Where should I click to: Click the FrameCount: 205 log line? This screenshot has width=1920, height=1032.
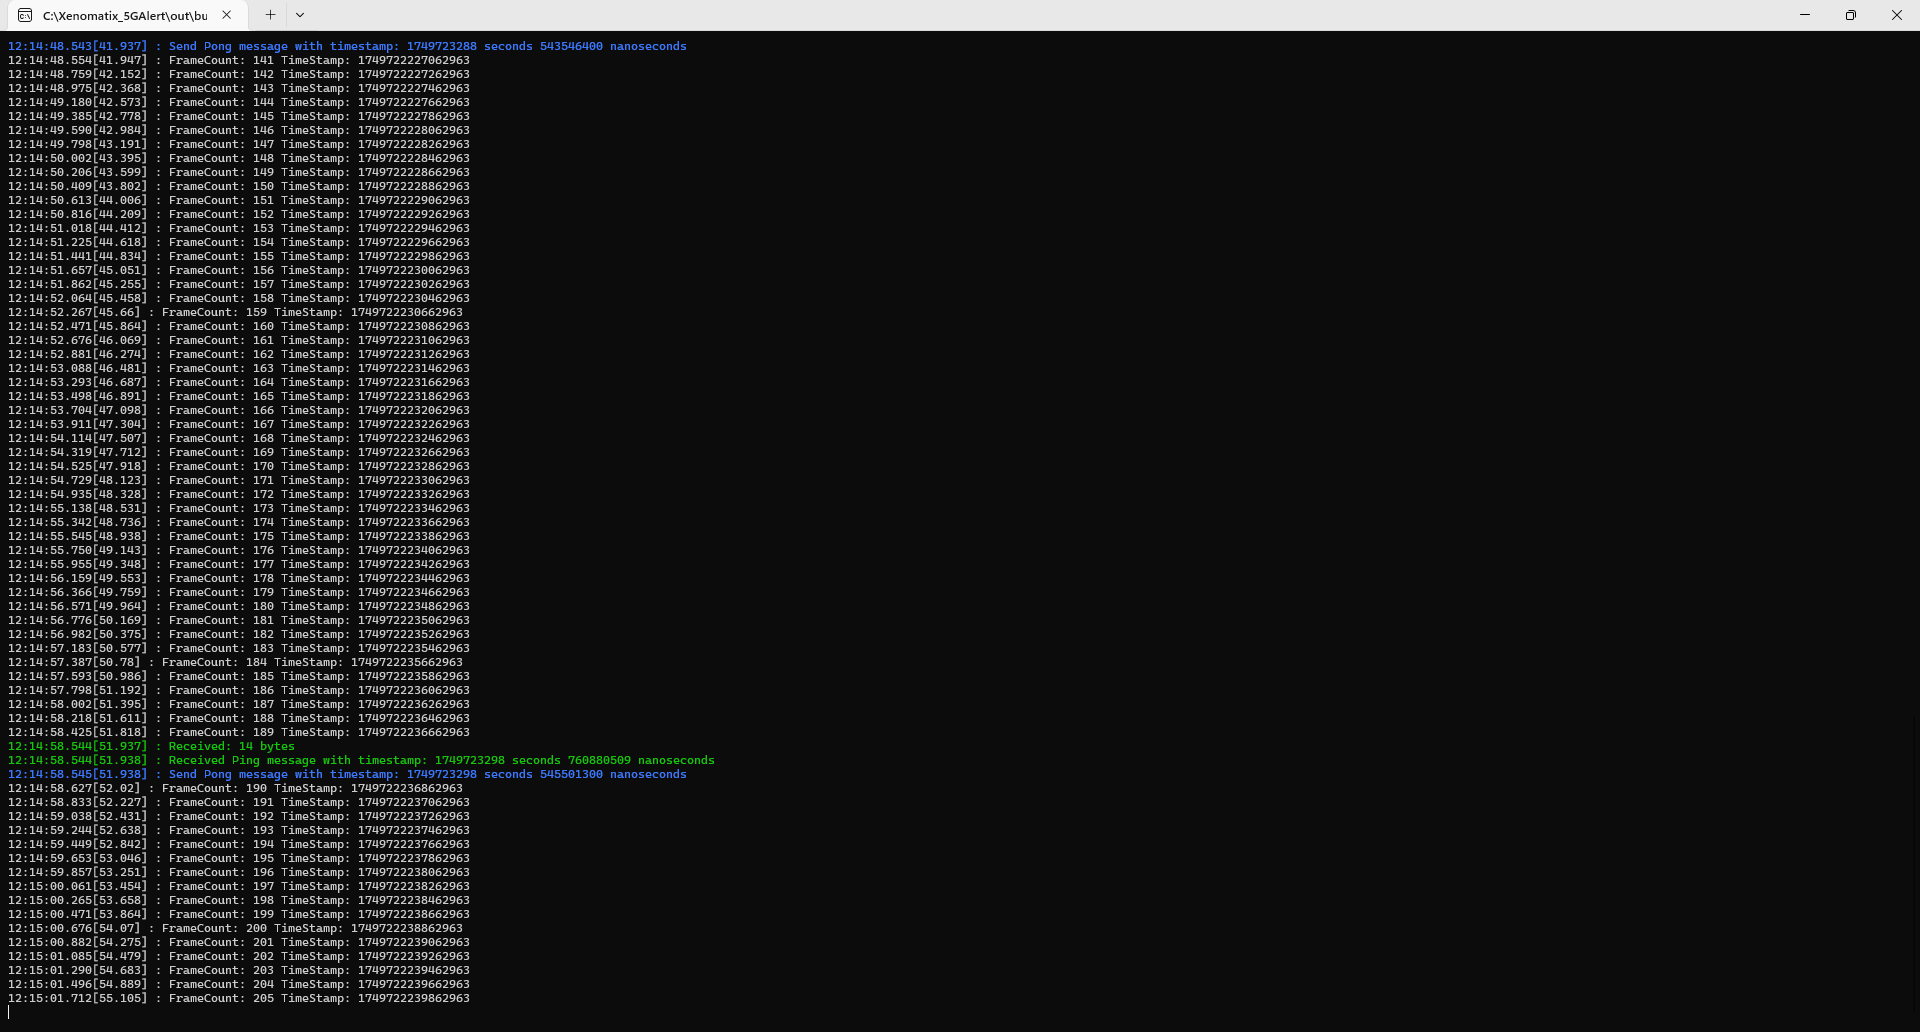(318, 998)
